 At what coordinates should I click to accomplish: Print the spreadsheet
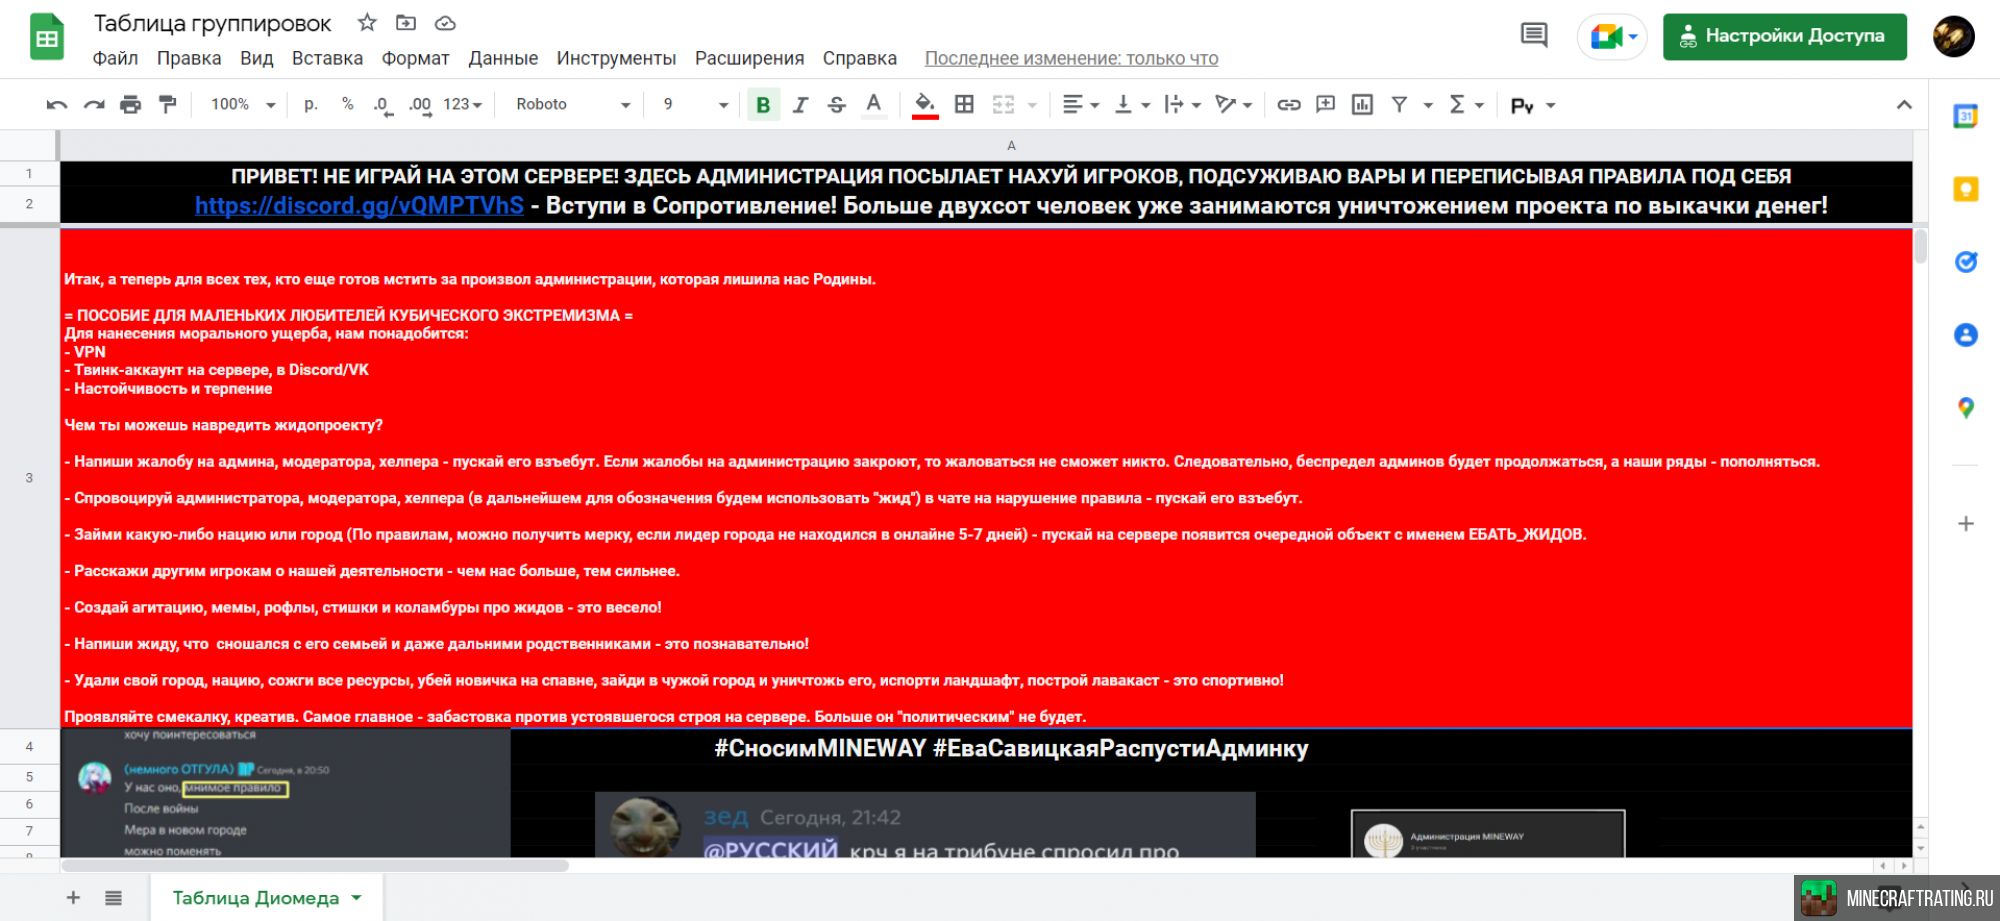(x=131, y=104)
